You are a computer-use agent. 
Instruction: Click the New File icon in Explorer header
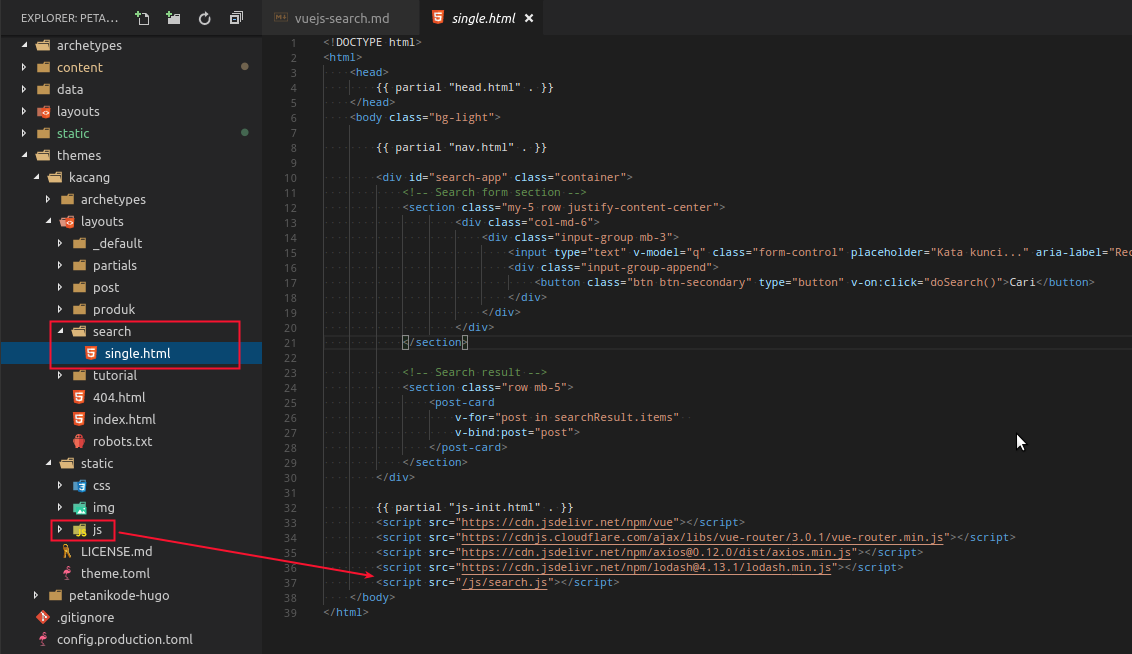(142, 18)
